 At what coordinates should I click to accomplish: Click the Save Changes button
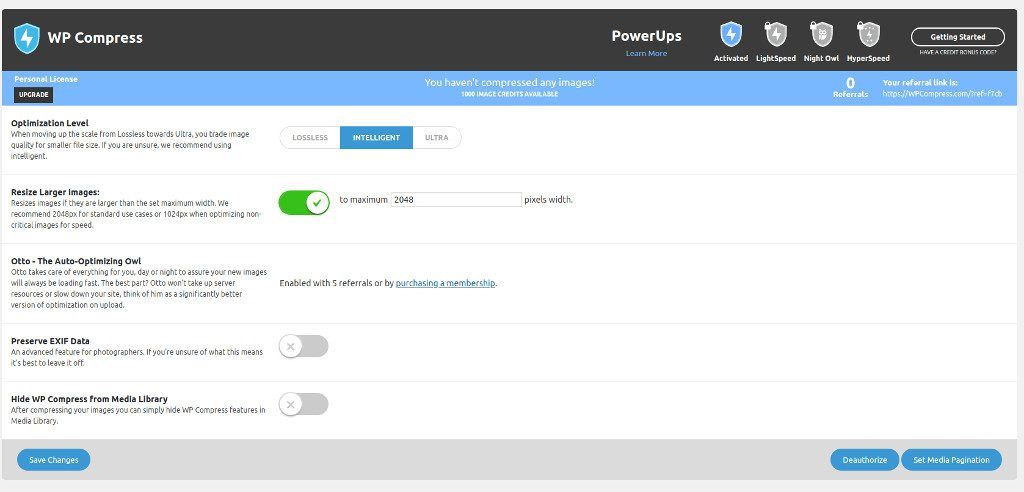click(x=54, y=460)
